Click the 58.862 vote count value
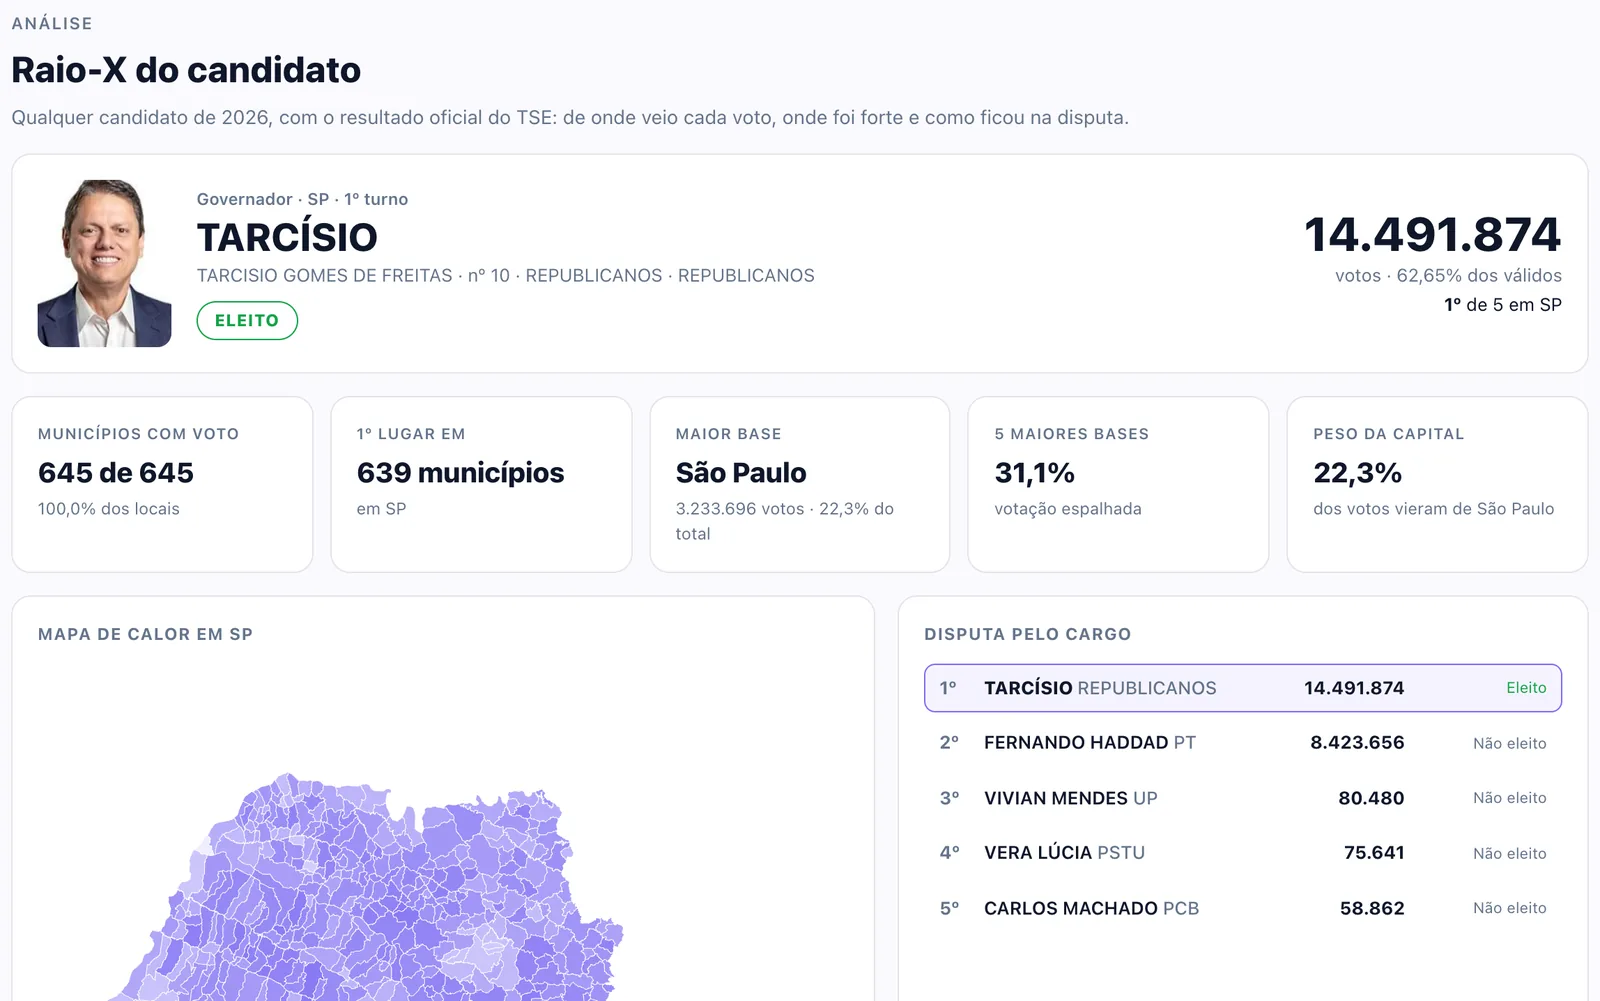This screenshot has height=1001, width=1600. click(1372, 908)
